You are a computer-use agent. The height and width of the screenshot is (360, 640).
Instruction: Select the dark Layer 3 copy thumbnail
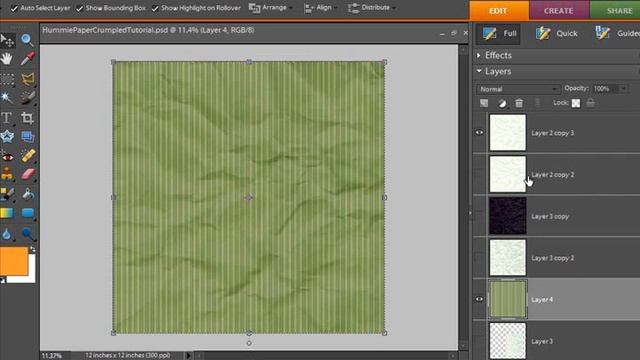click(507, 216)
